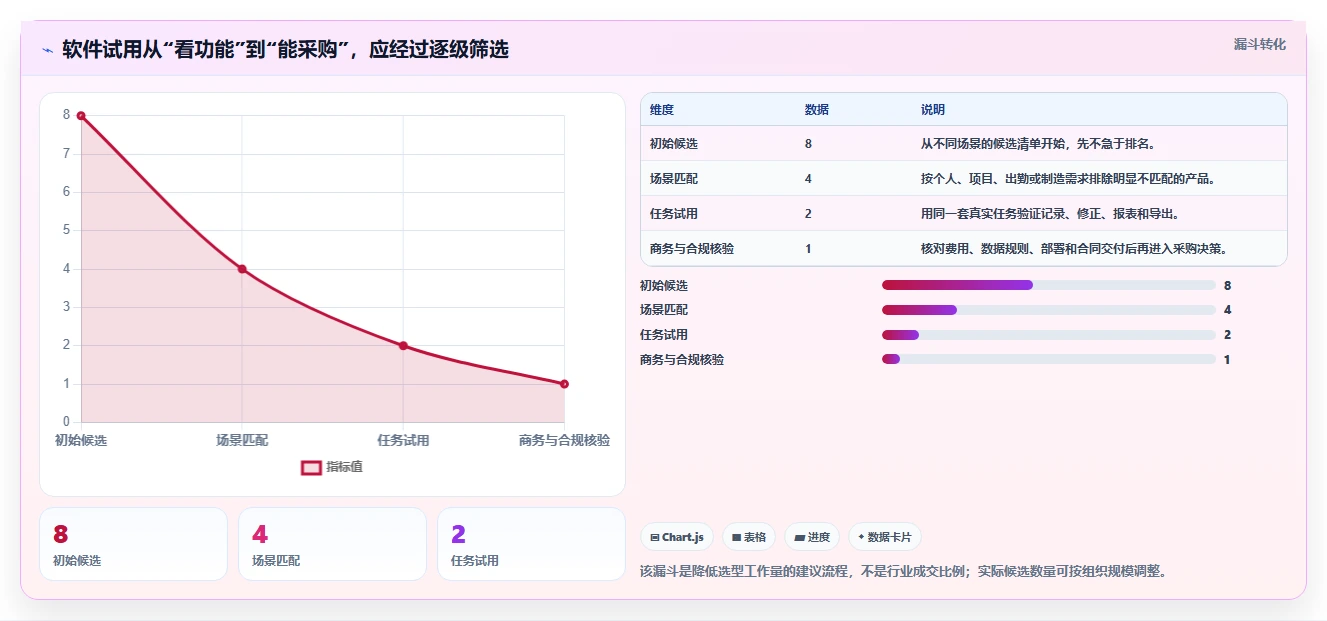Click the Chart.js tag chip
This screenshot has height=621, width=1327.
[x=677, y=537]
